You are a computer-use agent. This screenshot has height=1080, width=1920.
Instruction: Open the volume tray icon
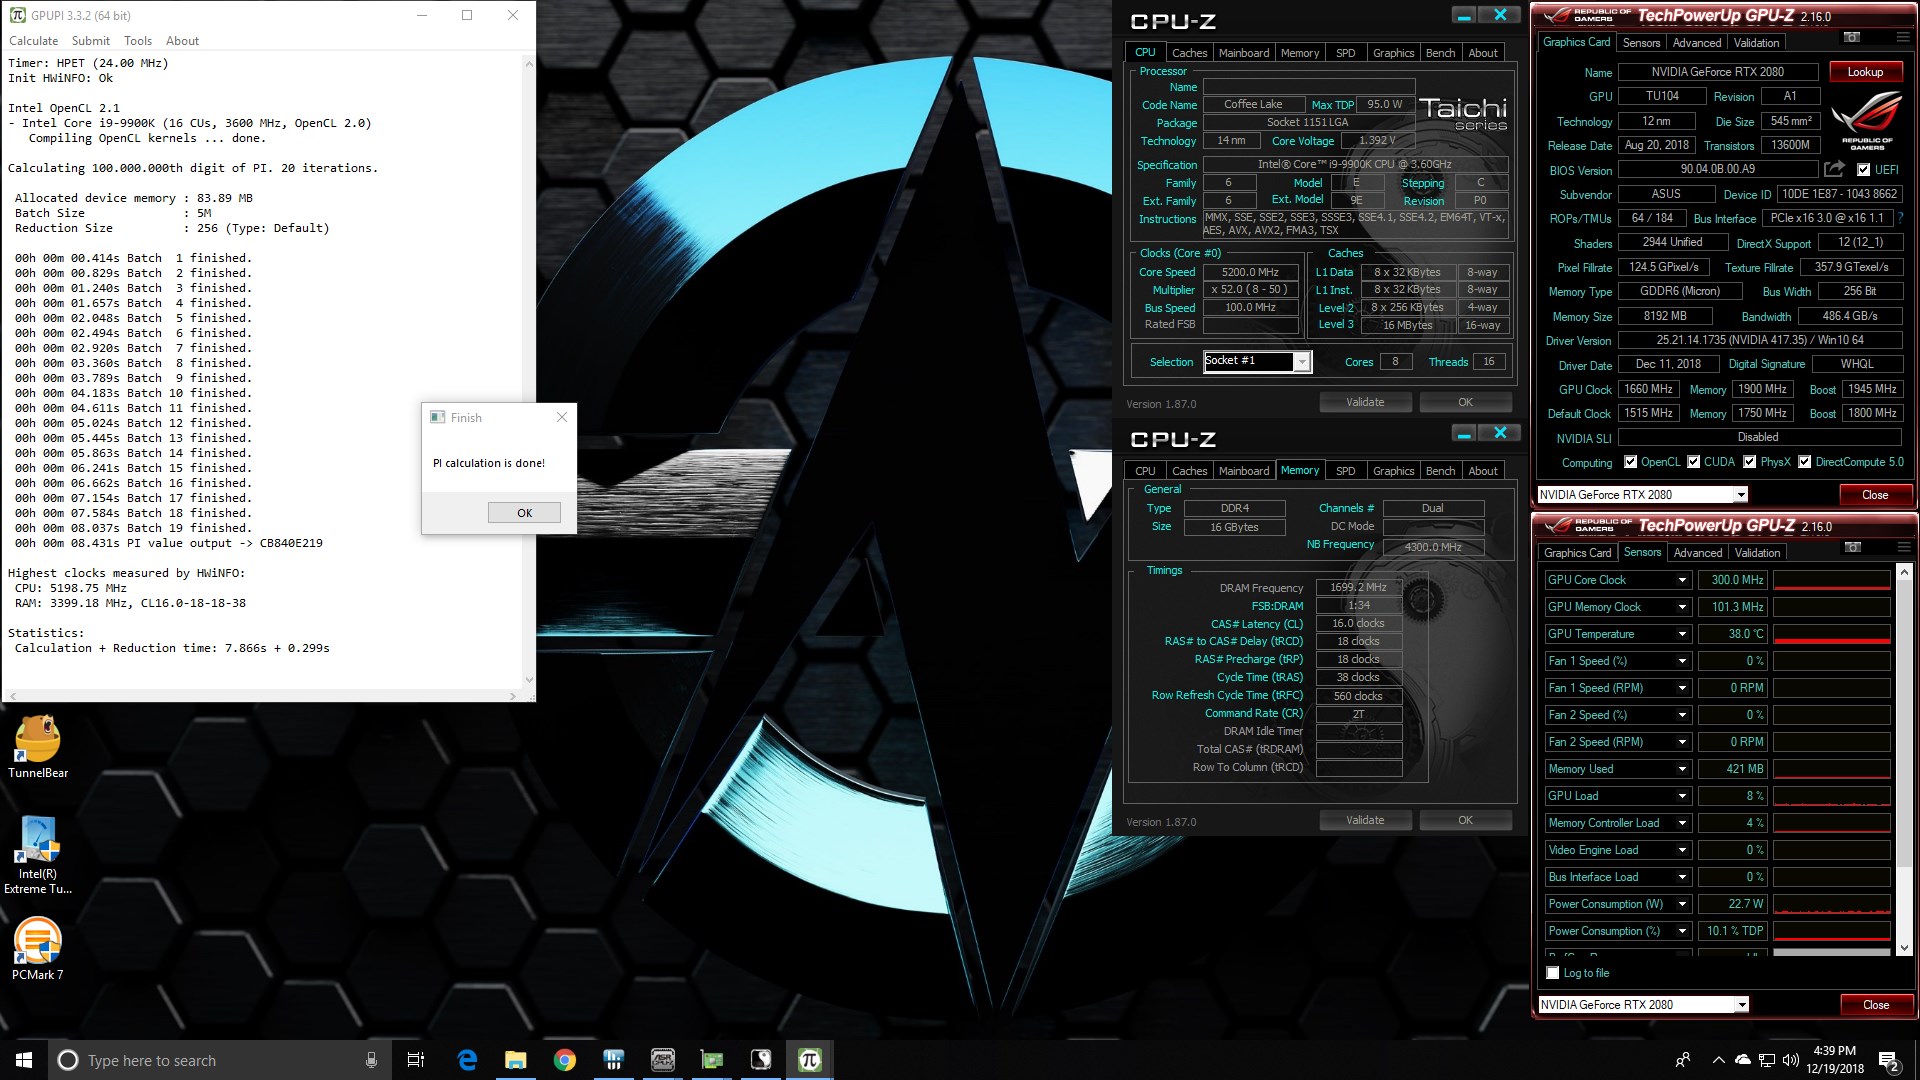1790,1060
